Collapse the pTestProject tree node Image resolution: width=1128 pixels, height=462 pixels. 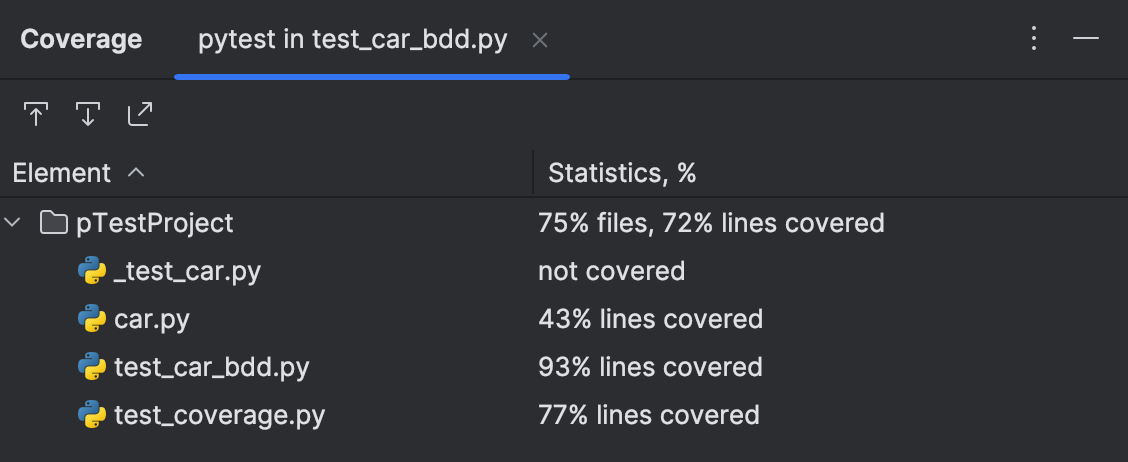[13, 222]
